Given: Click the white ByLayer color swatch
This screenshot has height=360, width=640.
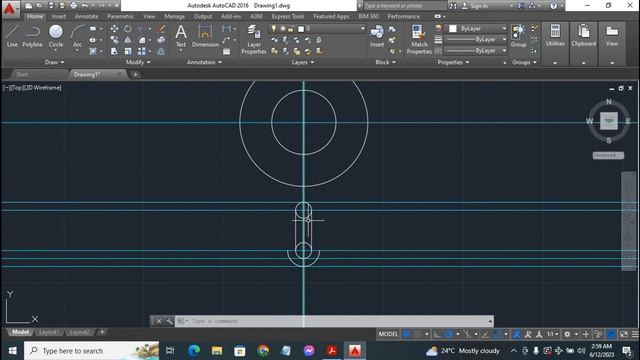Looking at the screenshot, I should (453, 29).
